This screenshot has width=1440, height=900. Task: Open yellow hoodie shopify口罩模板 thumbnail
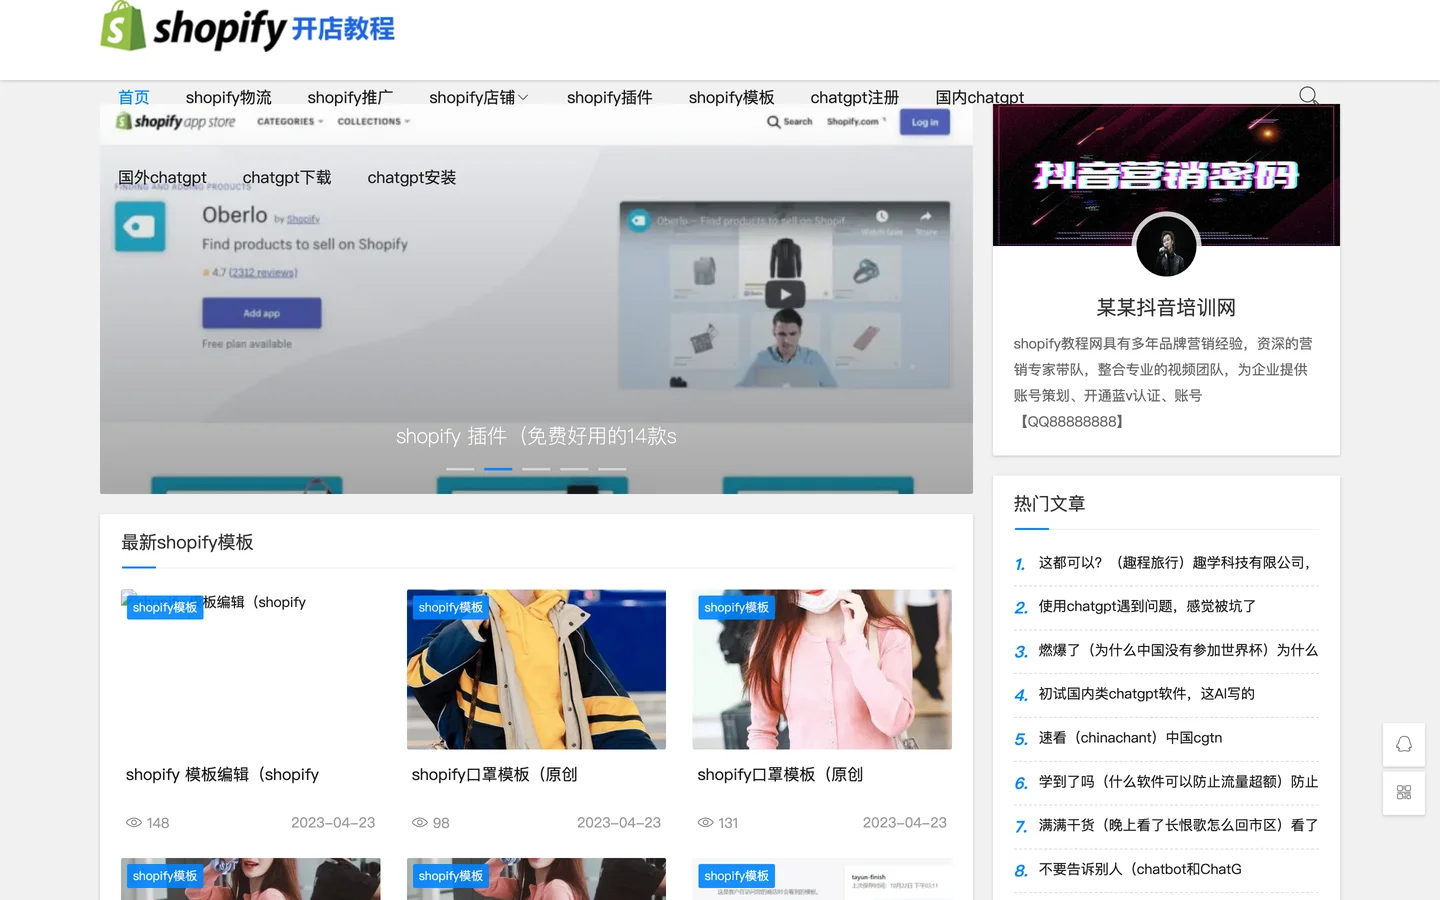tap(536, 669)
